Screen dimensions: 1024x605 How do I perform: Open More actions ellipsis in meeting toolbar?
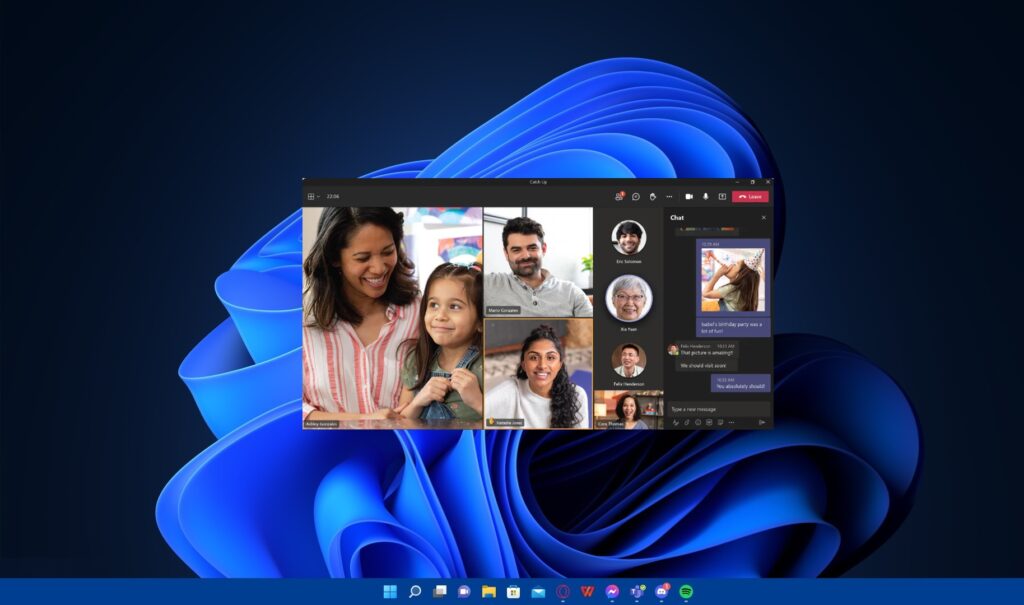(x=669, y=197)
